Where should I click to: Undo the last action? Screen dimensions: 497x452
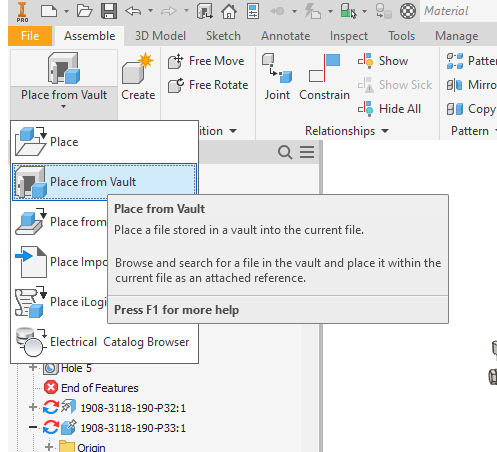(133, 11)
